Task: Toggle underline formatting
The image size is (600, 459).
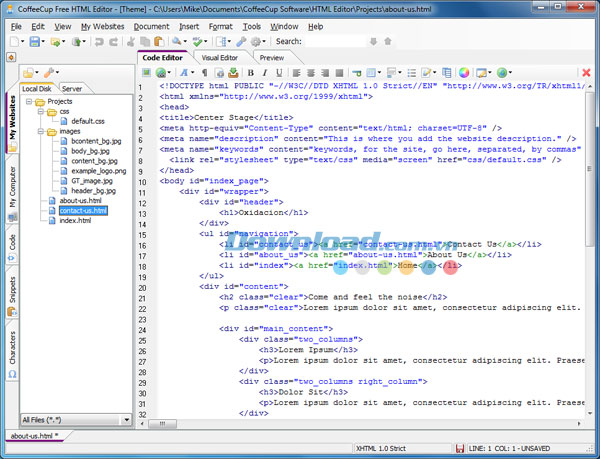Action: 279,73
